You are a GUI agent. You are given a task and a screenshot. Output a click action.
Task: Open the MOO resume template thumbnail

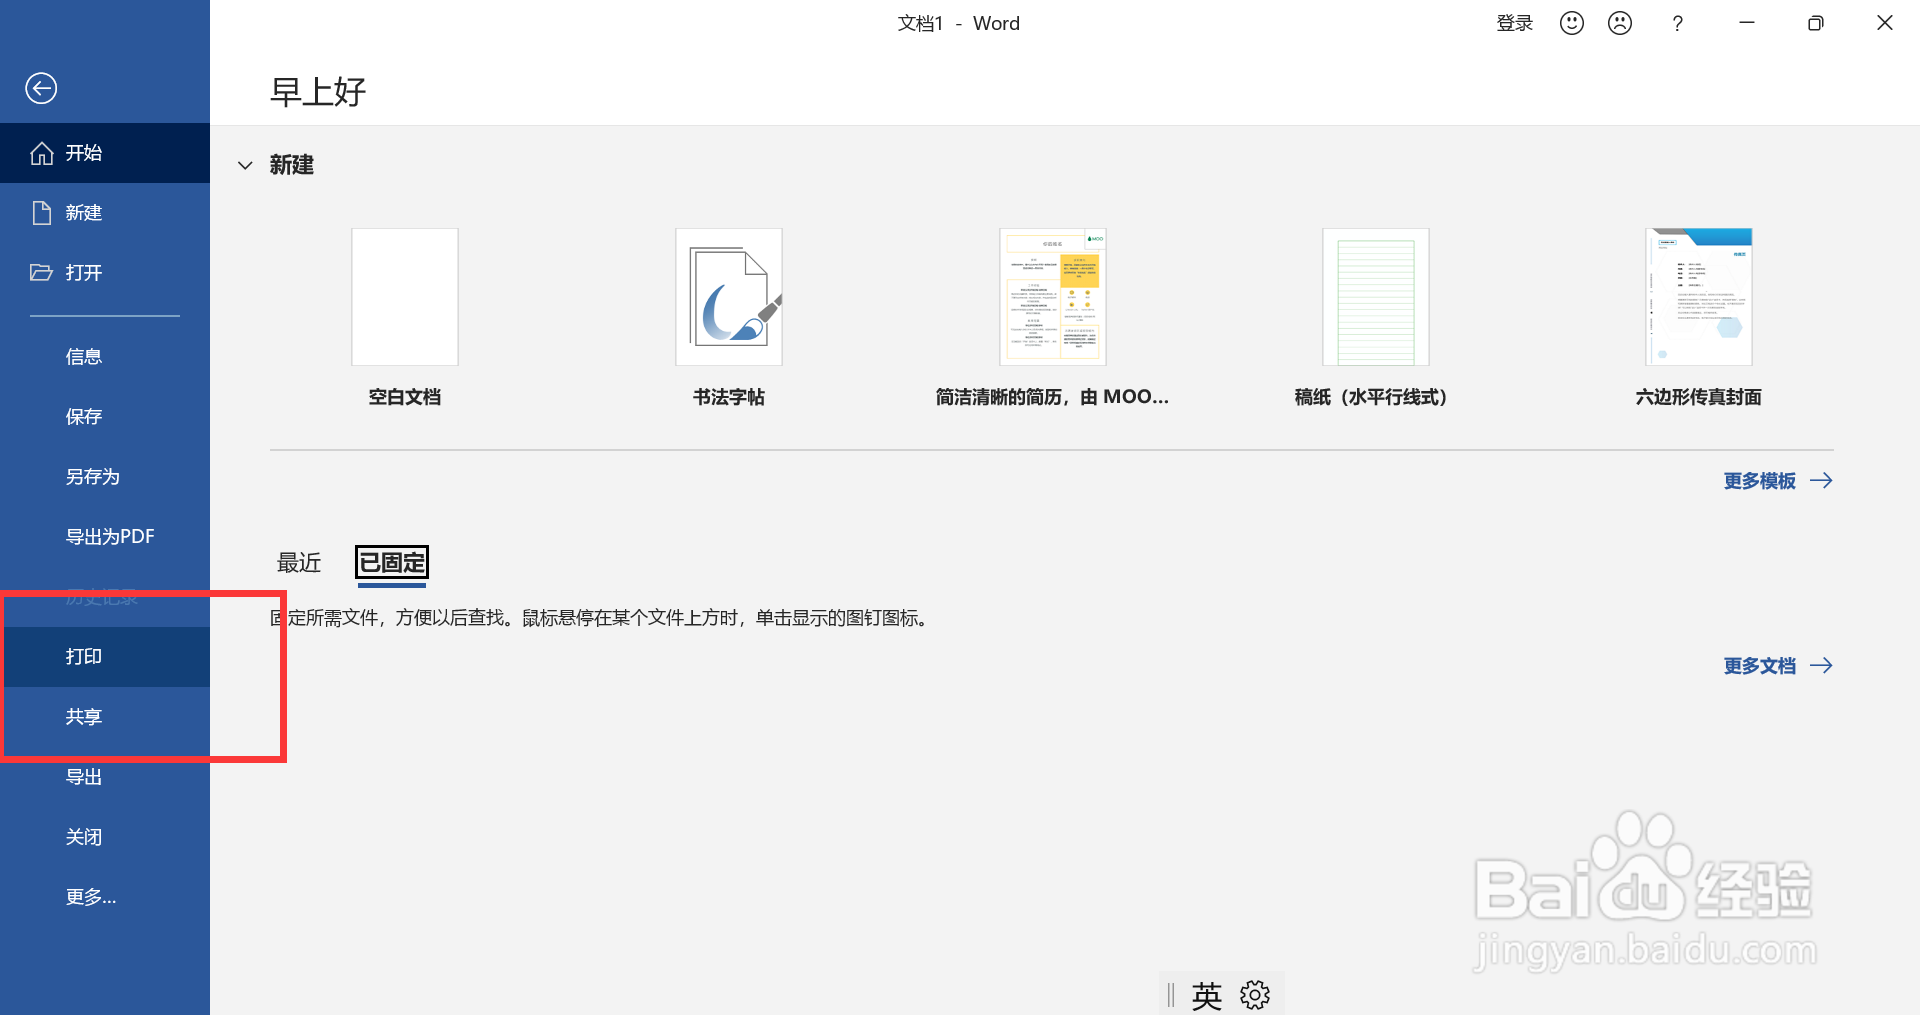click(x=1052, y=297)
